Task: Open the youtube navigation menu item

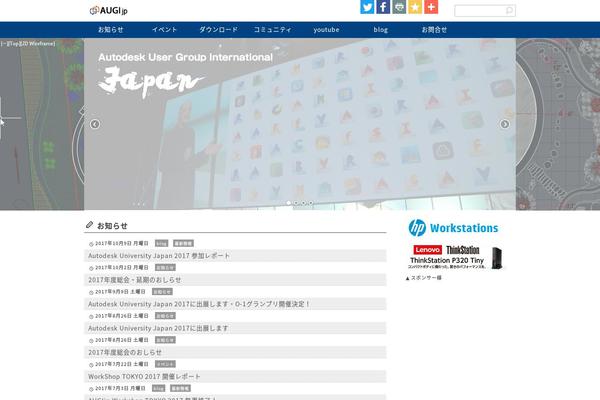Action: click(326, 29)
